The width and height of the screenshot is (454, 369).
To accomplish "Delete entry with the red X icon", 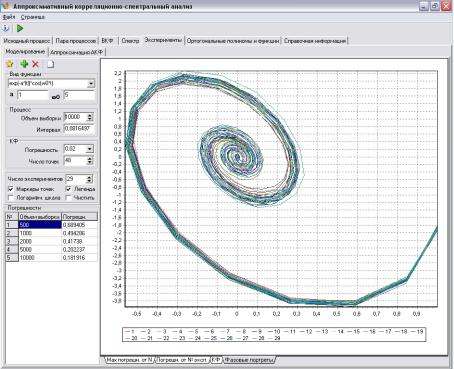I will pyautogui.click(x=35, y=64).
